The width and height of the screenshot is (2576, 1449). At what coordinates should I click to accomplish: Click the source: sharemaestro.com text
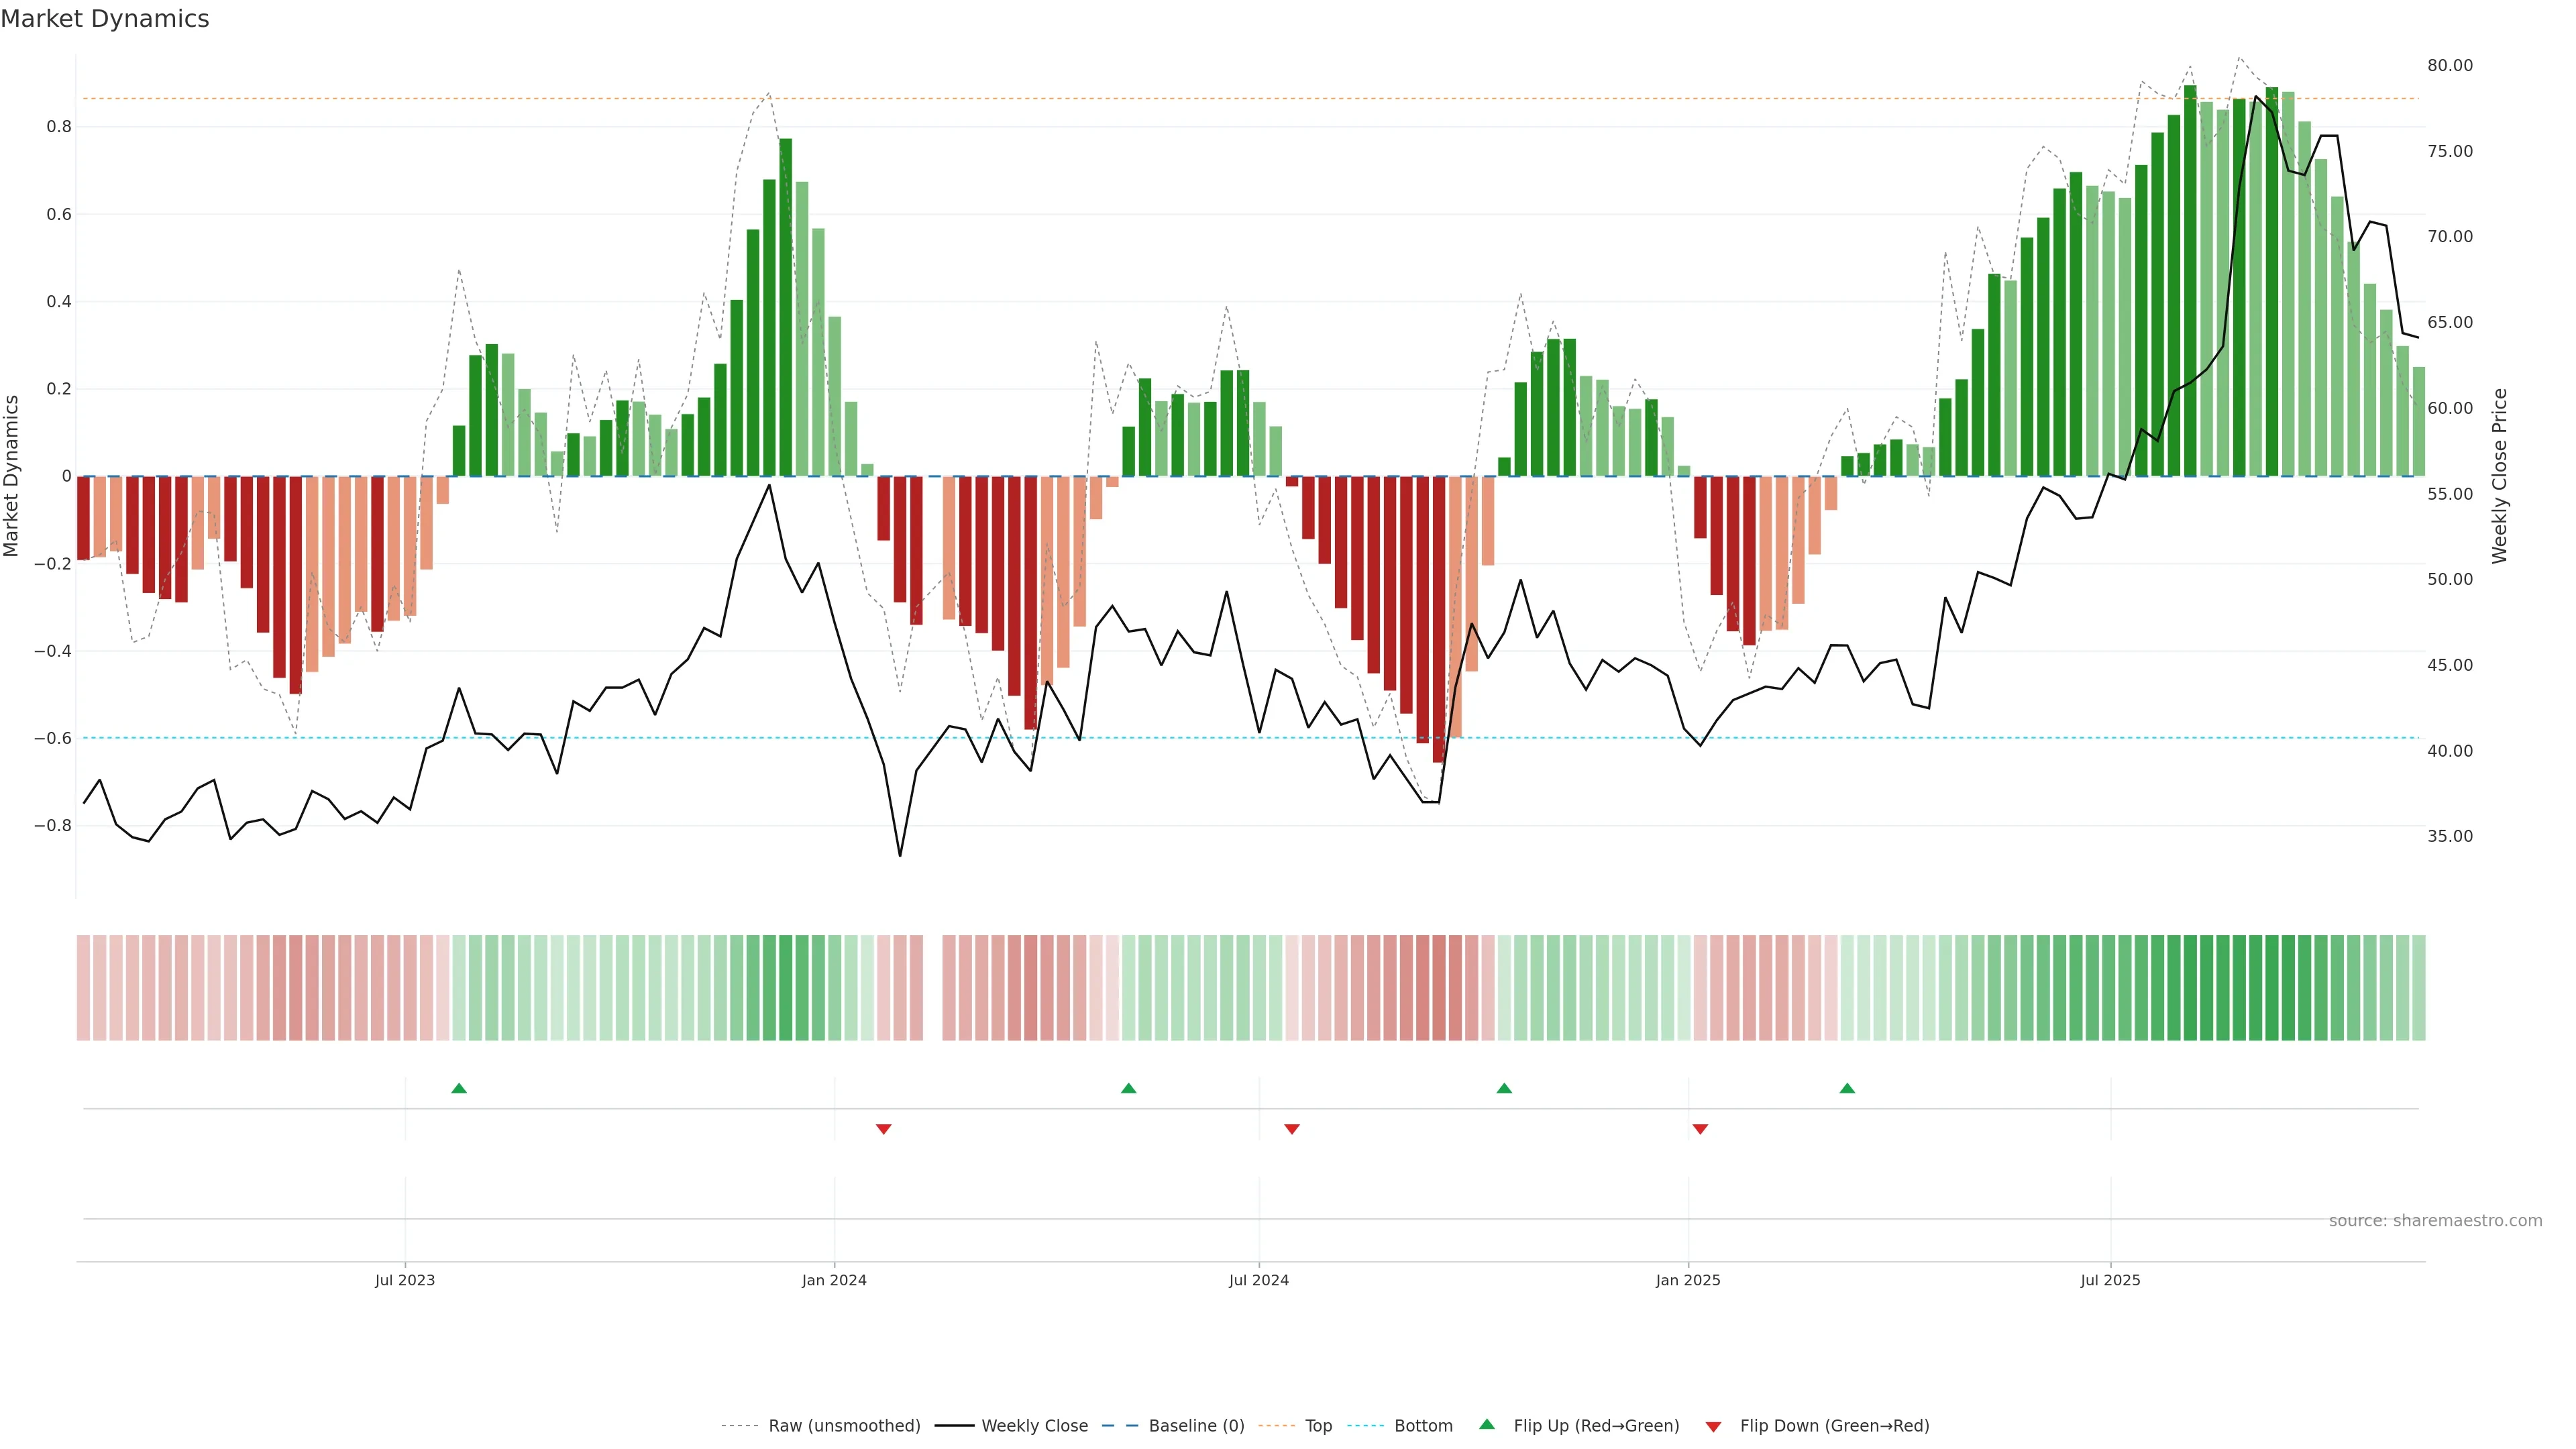coord(2435,1221)
